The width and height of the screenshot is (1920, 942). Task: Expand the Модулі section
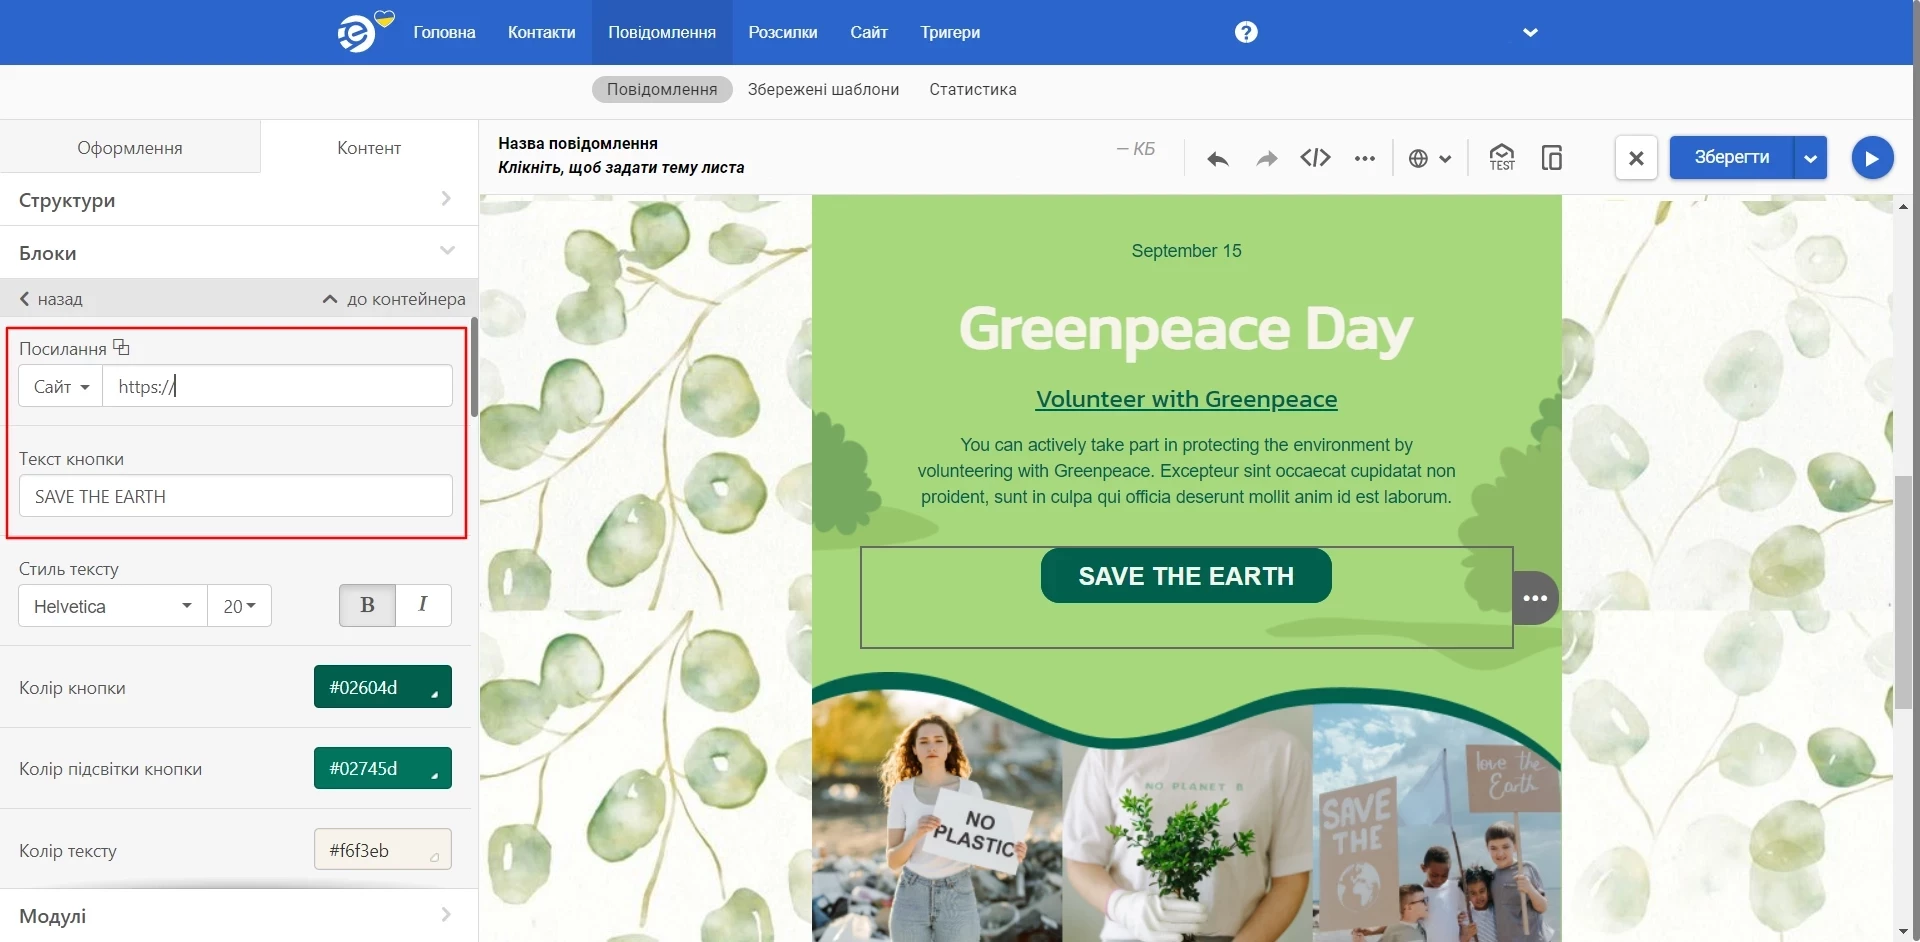tap(239, 916)
